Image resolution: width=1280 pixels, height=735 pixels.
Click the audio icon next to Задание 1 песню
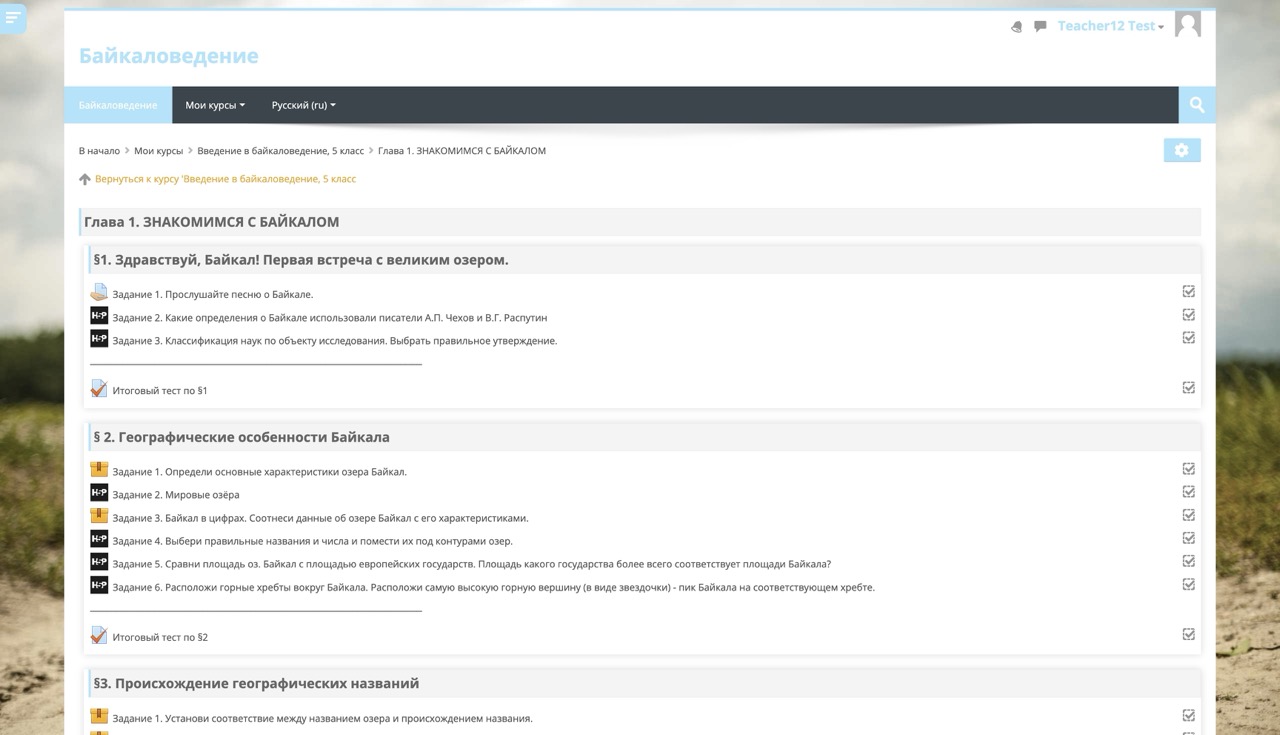[x=99, y=293]
